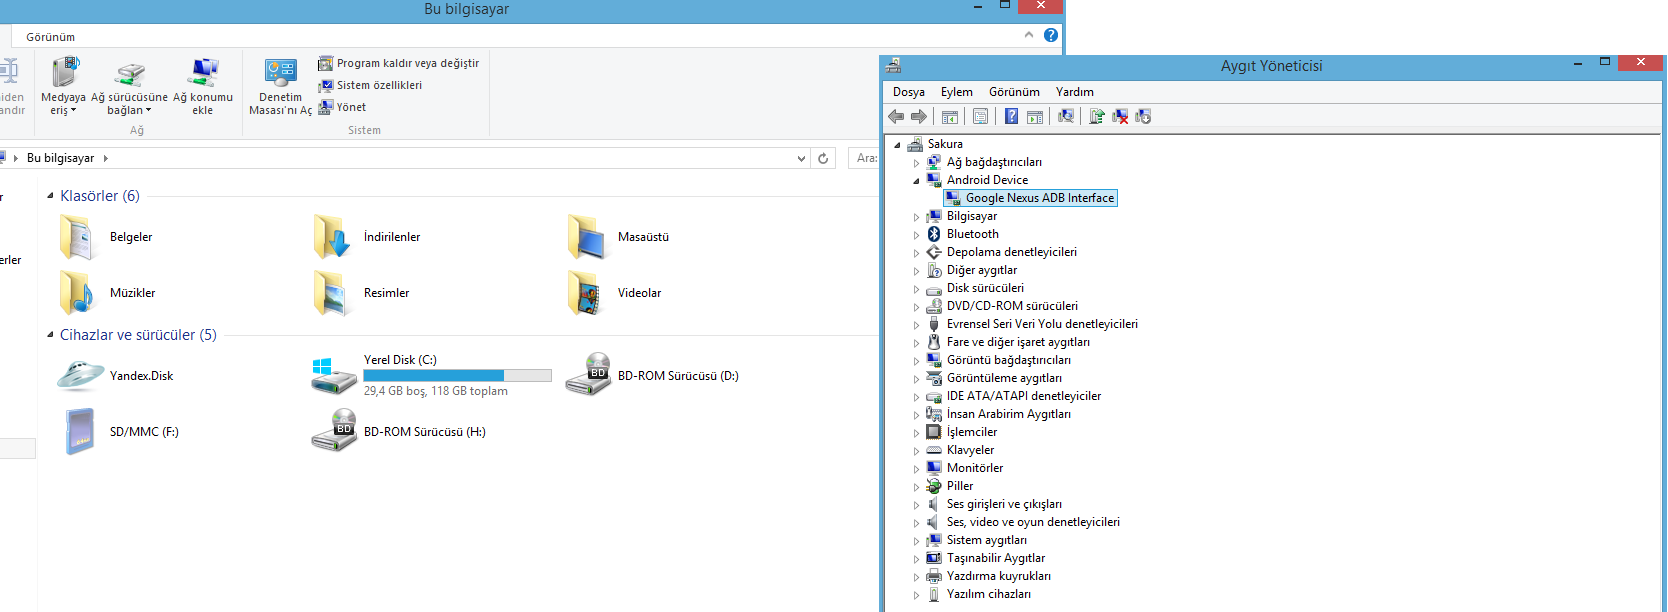Select the Resimler folder icon
The image size is (1668, 612).
[x=331, y=293]
